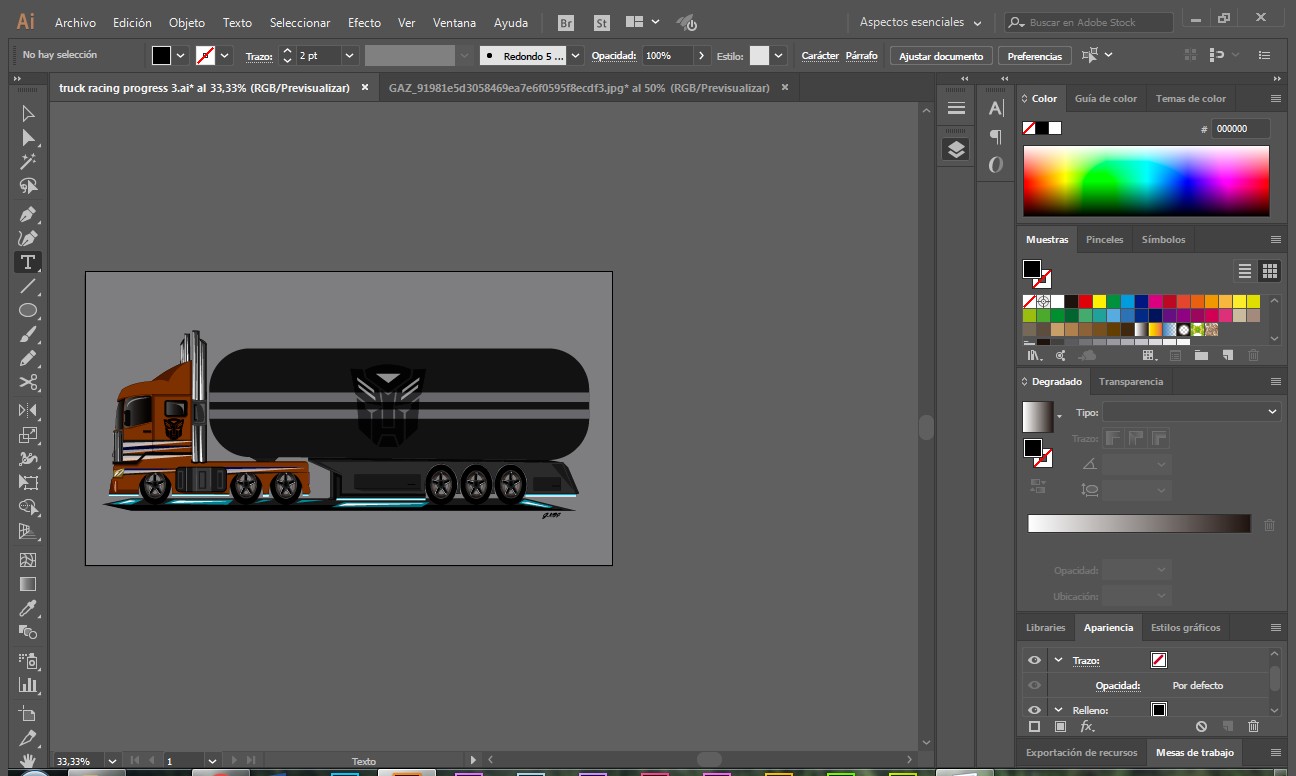This screenshot has width=1296, height=776.
Task: Select the Type tool
Action: point(28,262)
